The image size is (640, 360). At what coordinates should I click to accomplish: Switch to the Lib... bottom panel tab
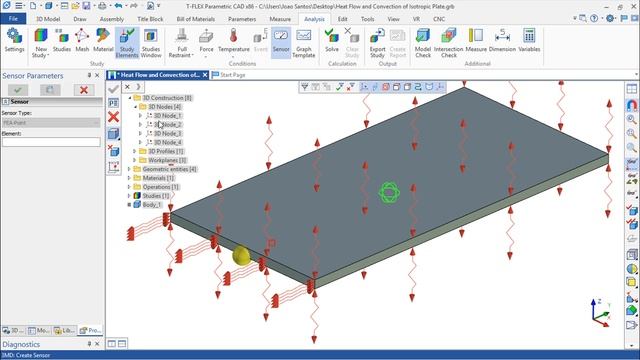tap(65, 330)
